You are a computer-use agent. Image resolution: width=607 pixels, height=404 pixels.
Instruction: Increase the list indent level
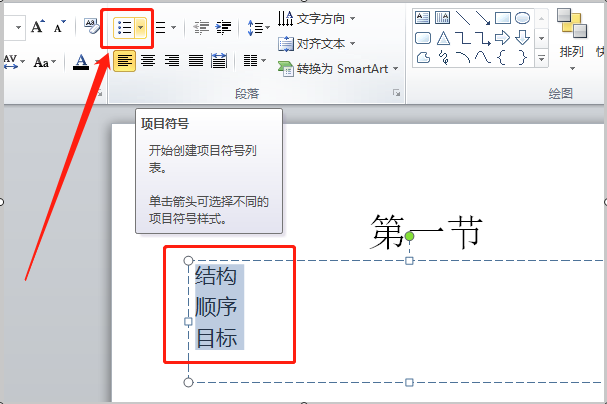[223, 27]
